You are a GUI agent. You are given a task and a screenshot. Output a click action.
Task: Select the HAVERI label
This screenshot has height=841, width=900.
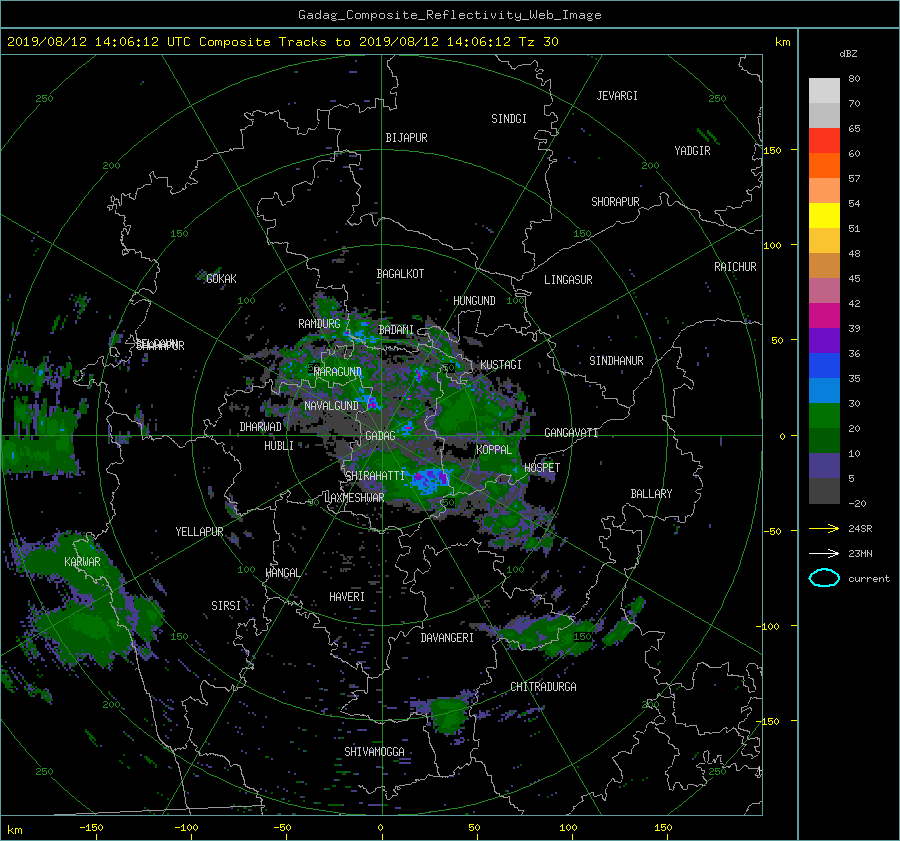pyautogui.click(x=347, y=597)
